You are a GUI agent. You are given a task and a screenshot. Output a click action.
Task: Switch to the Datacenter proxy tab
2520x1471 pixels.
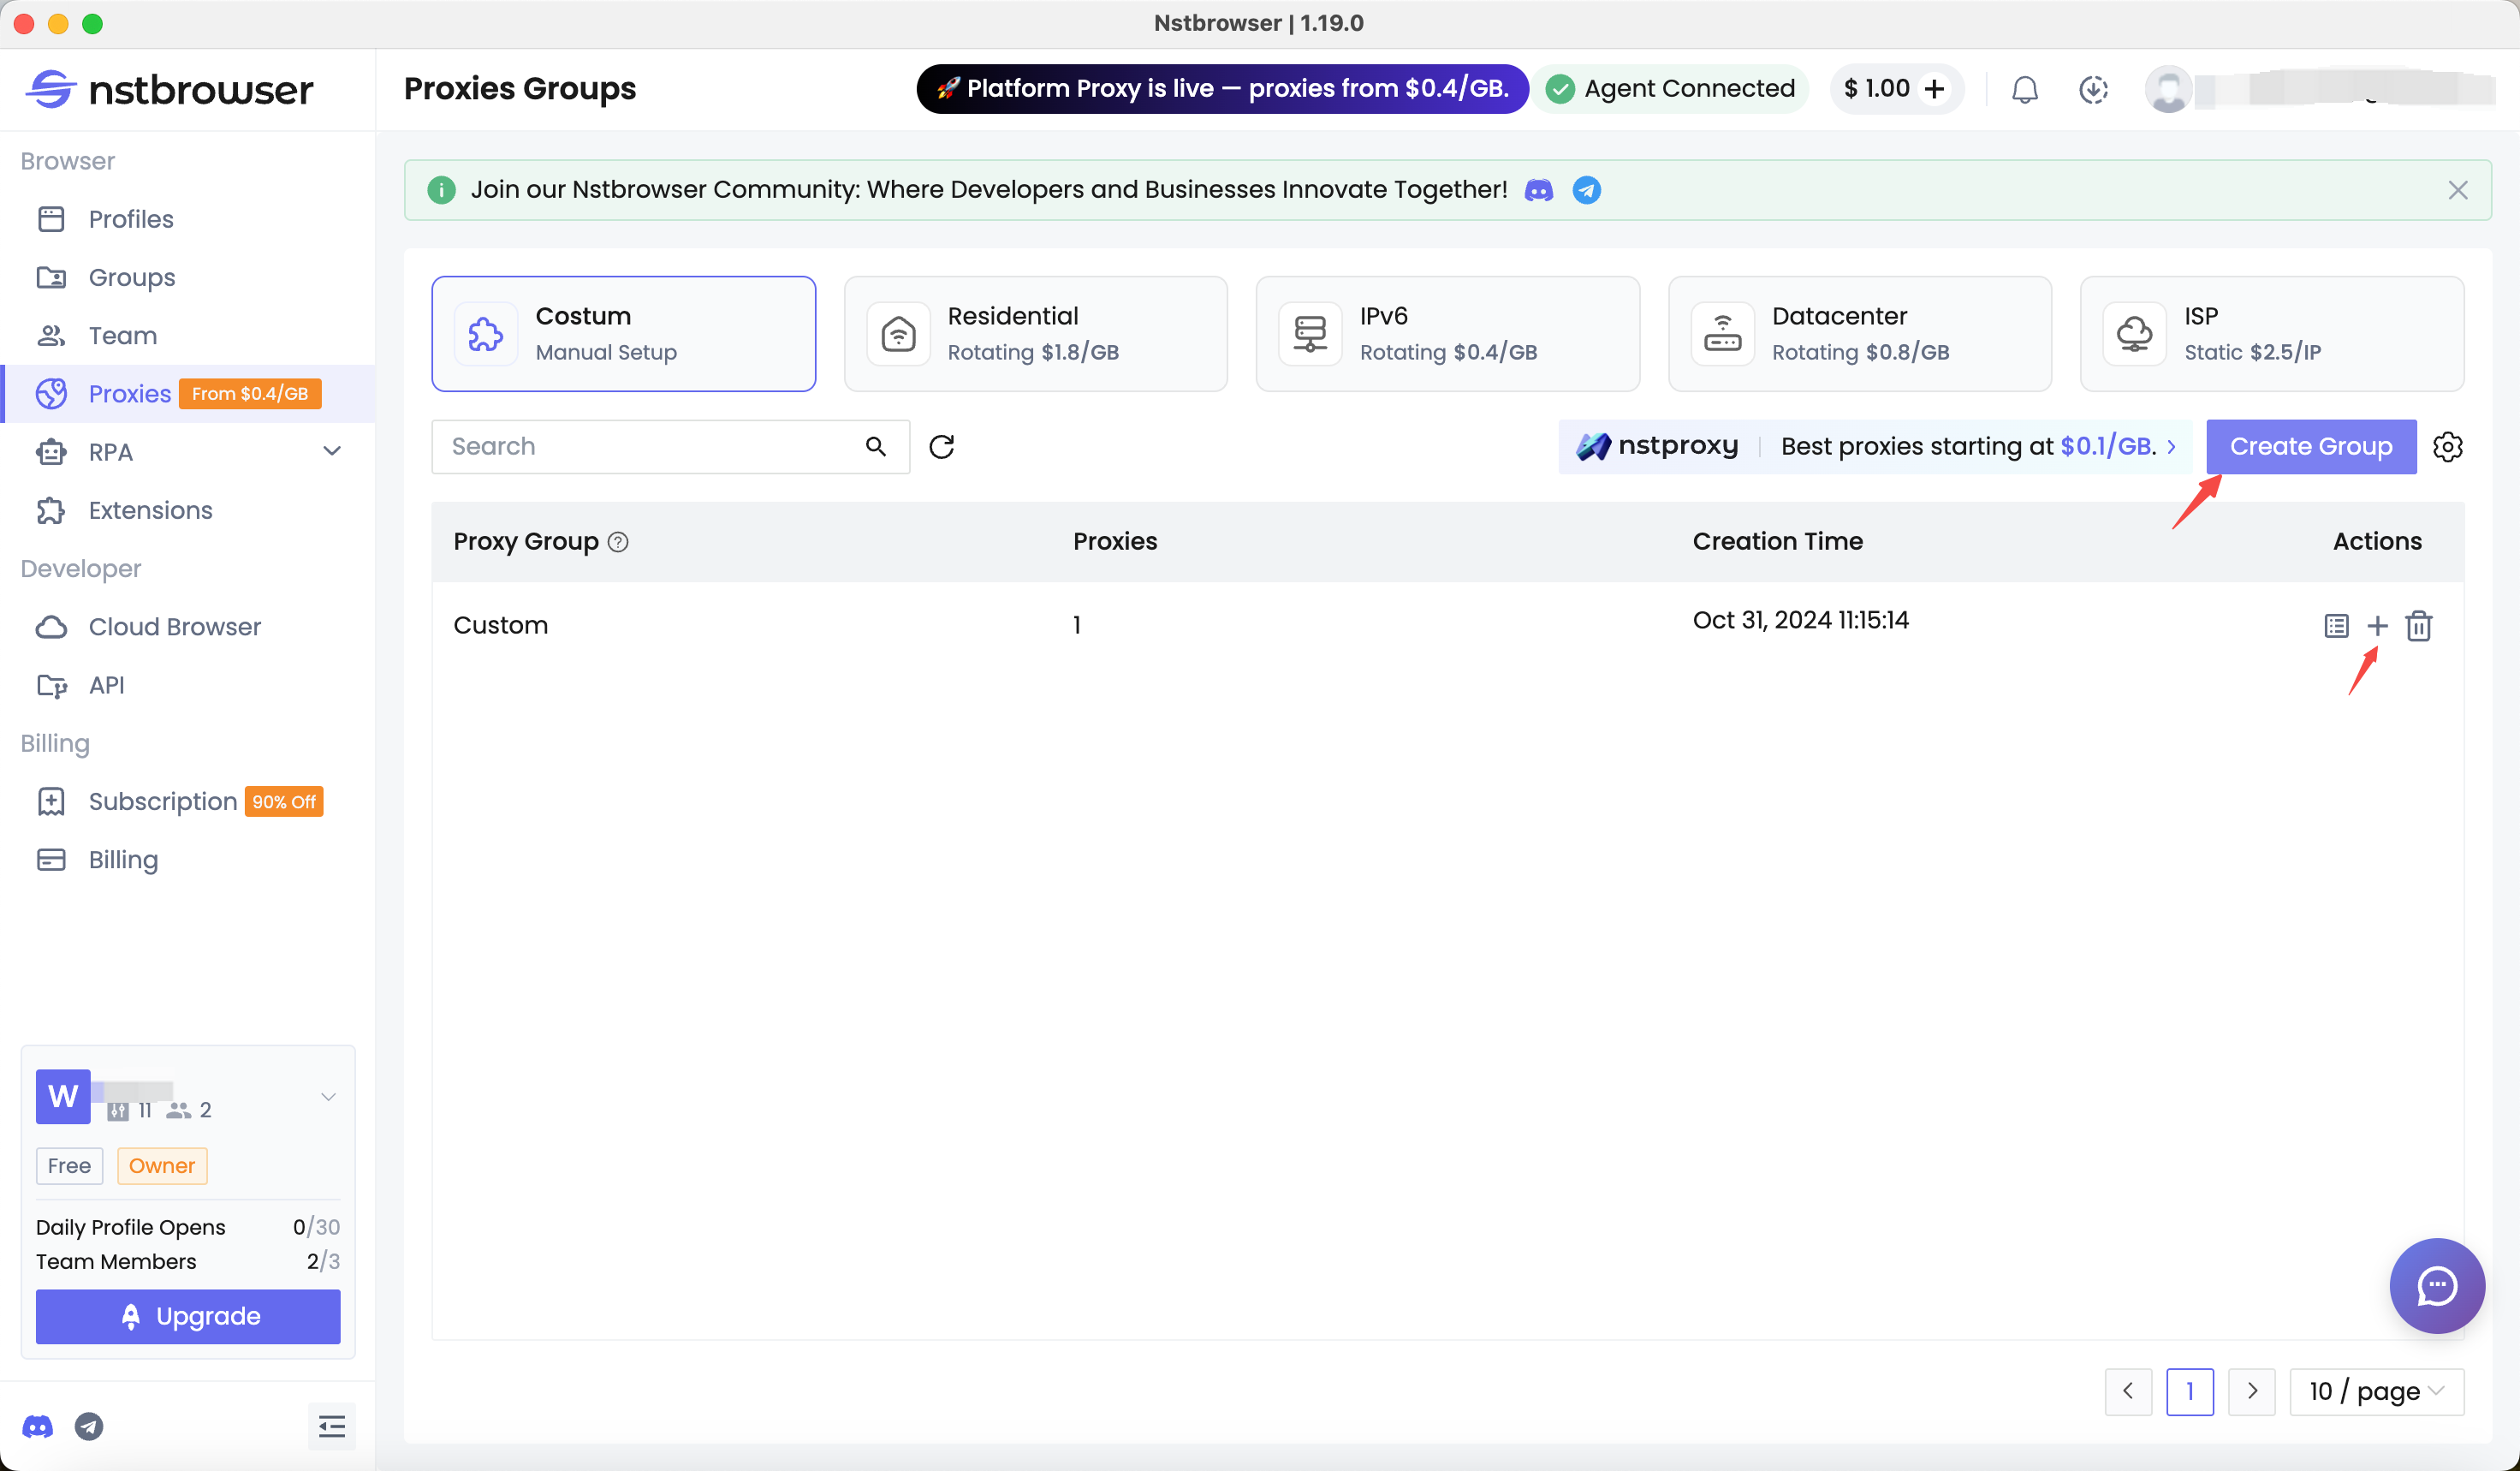pyautogui.click(x=1859, y=334)
